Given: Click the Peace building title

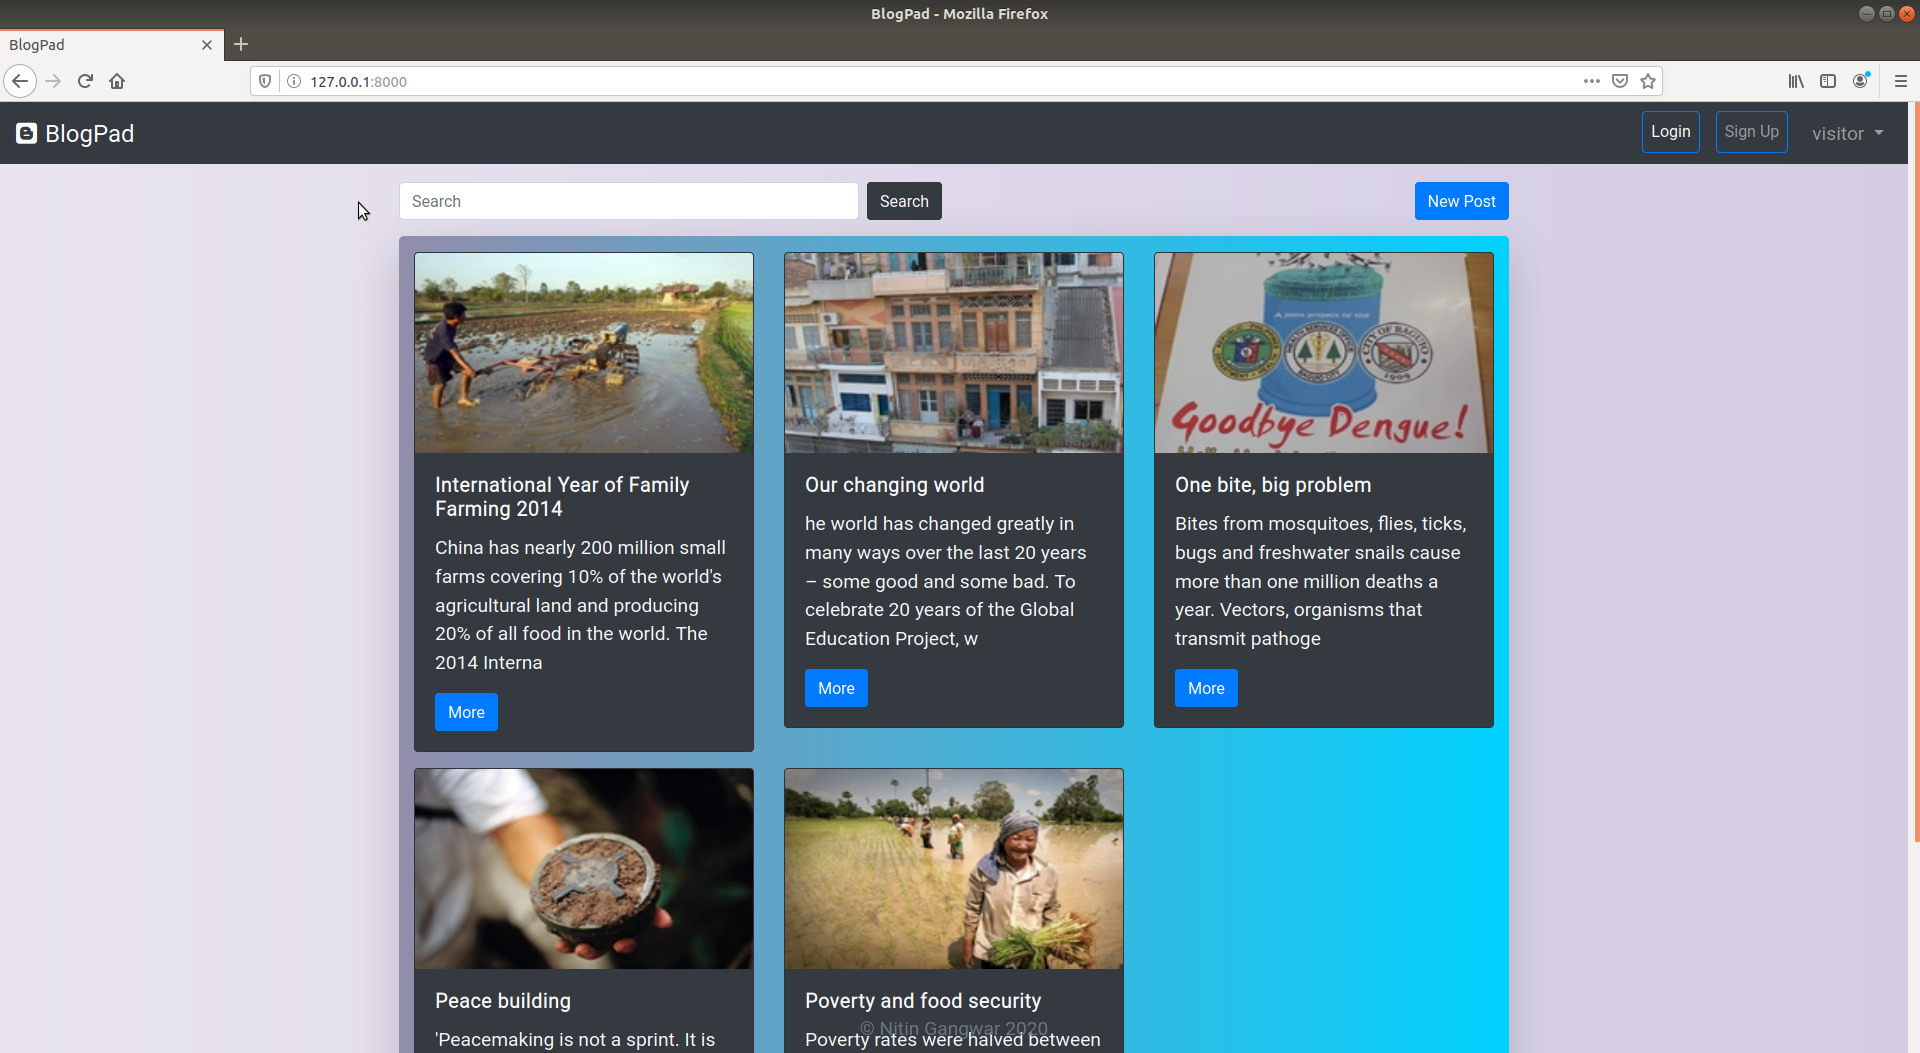Looking at the screenshot, I should click(503, 1001).
